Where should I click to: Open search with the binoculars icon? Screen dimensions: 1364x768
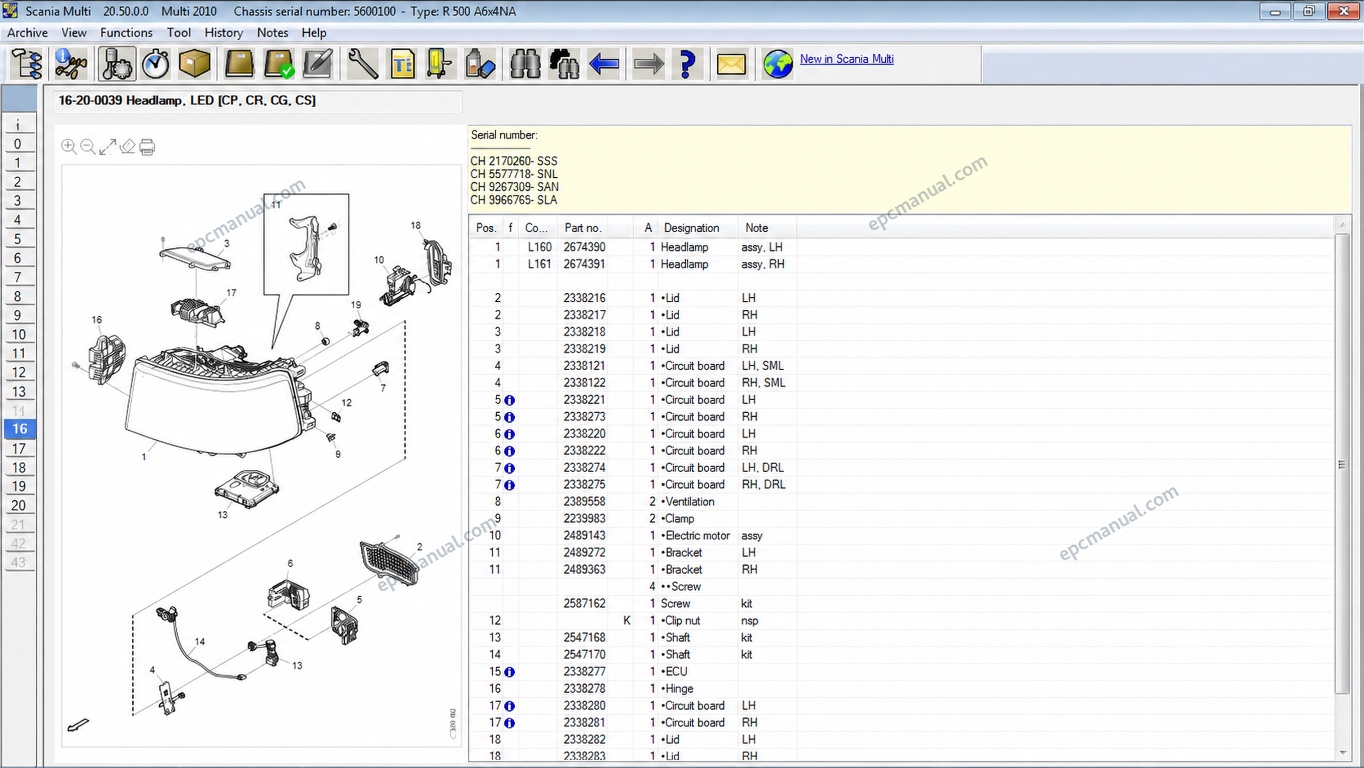[x=525, y=64]
